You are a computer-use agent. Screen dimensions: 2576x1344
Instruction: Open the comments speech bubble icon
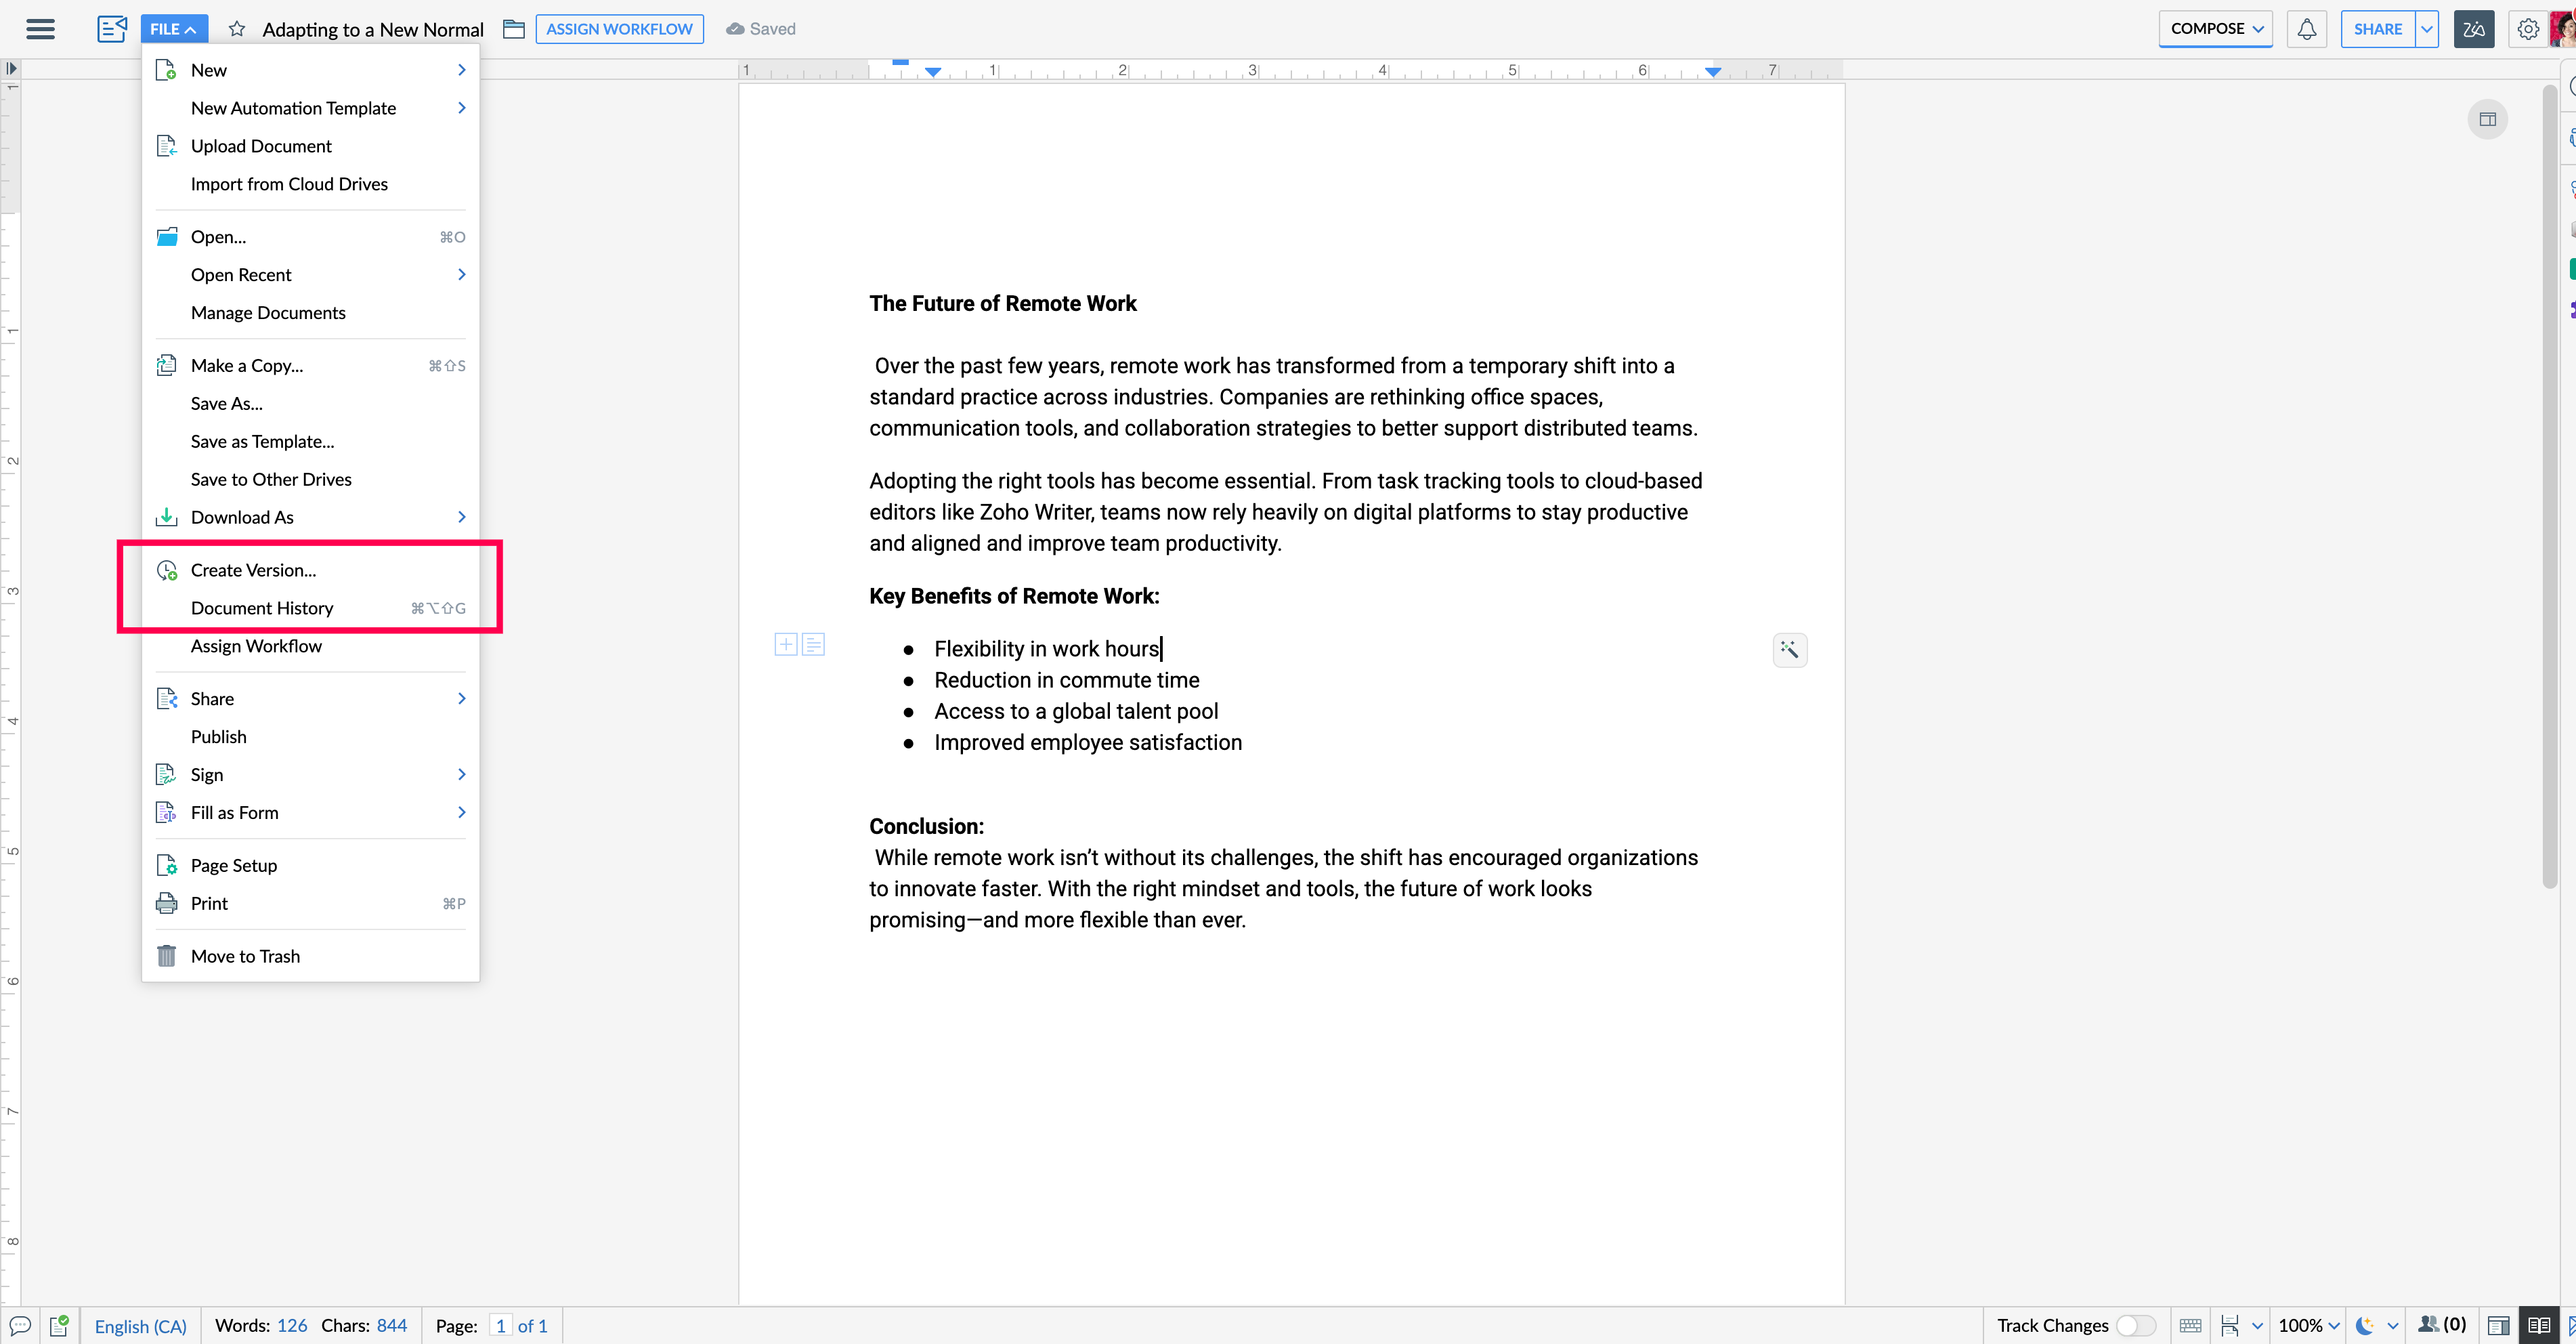[20, 1325]
